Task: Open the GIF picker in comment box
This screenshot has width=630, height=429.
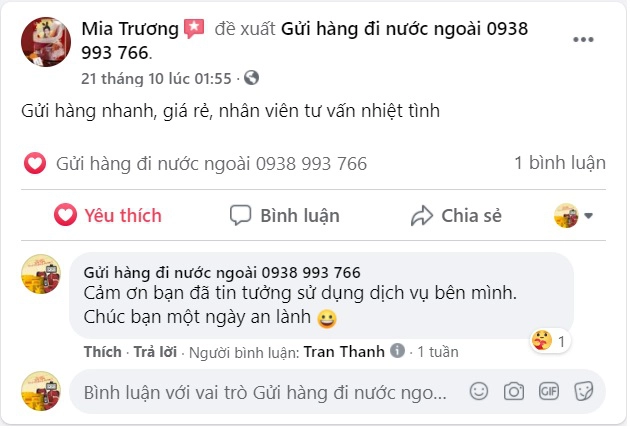Action: (549, 391)
